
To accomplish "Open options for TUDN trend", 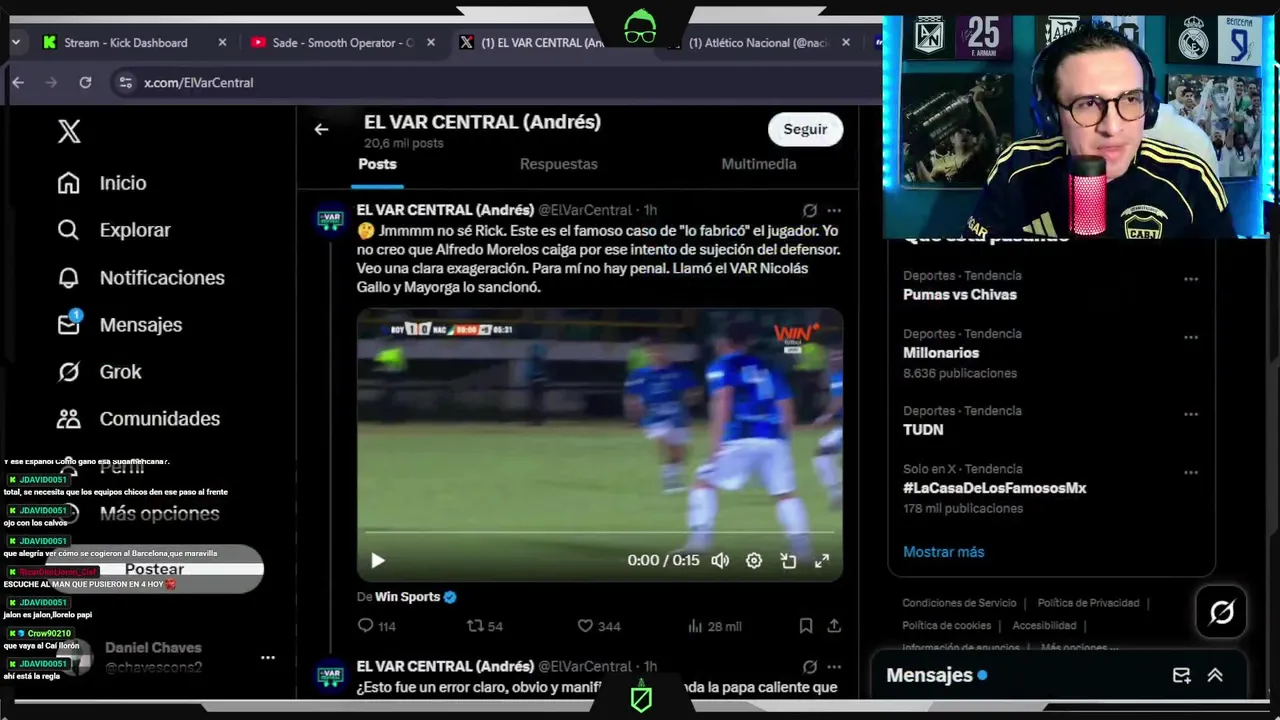I will (1191, 414).
